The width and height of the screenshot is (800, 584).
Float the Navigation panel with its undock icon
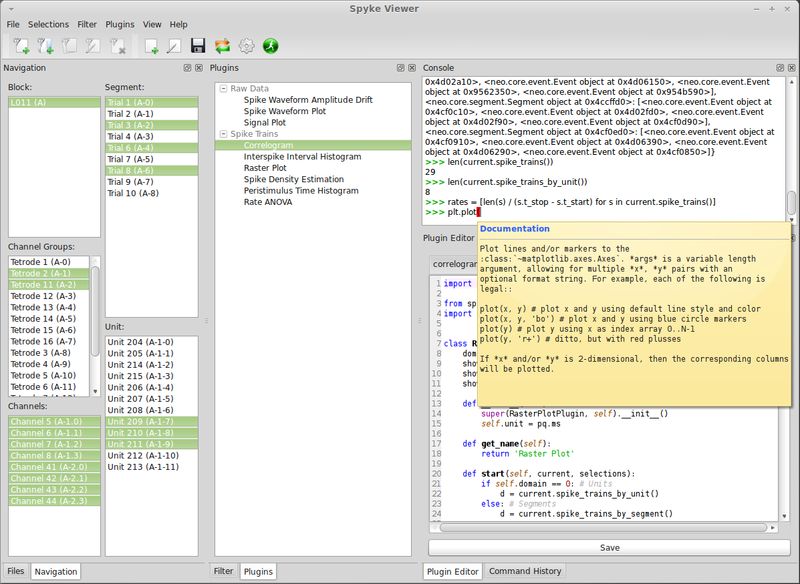[187, 68]
